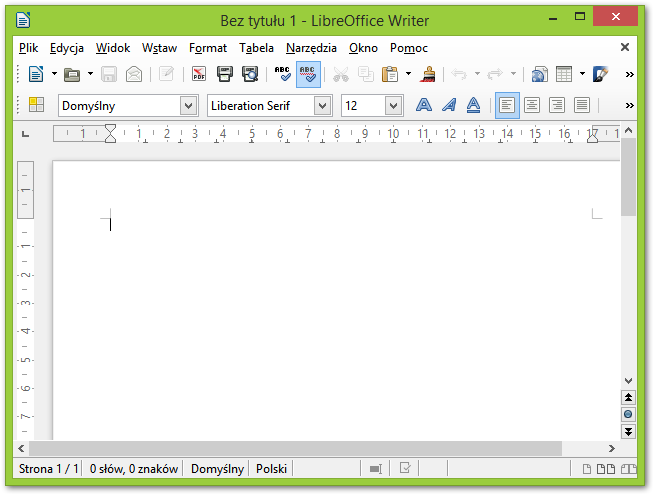654x495 pixels.
Task: Open the Domyślny paragraph style dropdown
Action: (x=189, y=106)
